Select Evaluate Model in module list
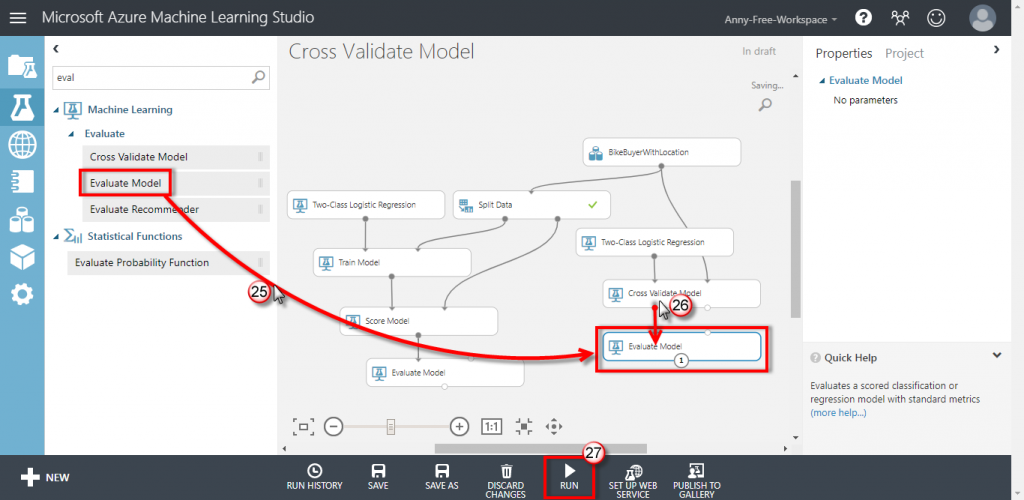 coord(176,183)
